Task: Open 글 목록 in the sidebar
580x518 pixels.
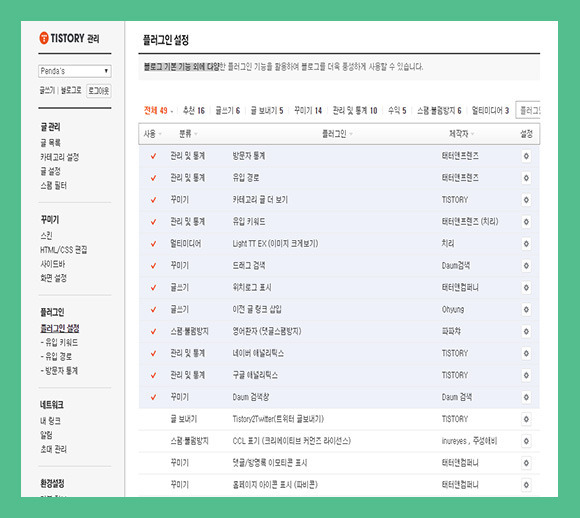Action: tap(50, 143)
